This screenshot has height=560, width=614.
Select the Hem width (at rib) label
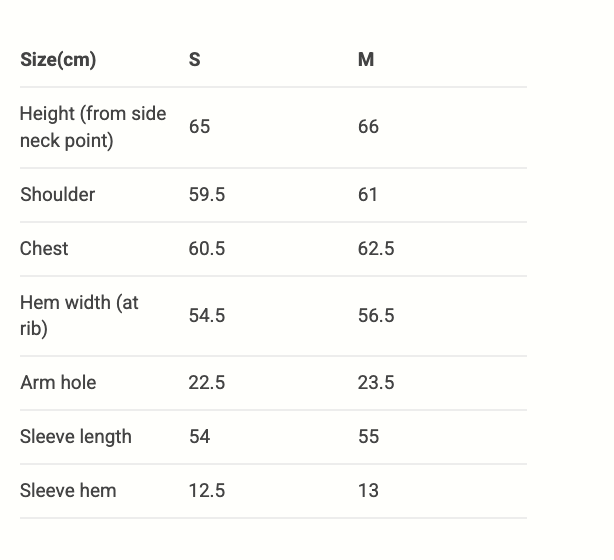[79, 316]
